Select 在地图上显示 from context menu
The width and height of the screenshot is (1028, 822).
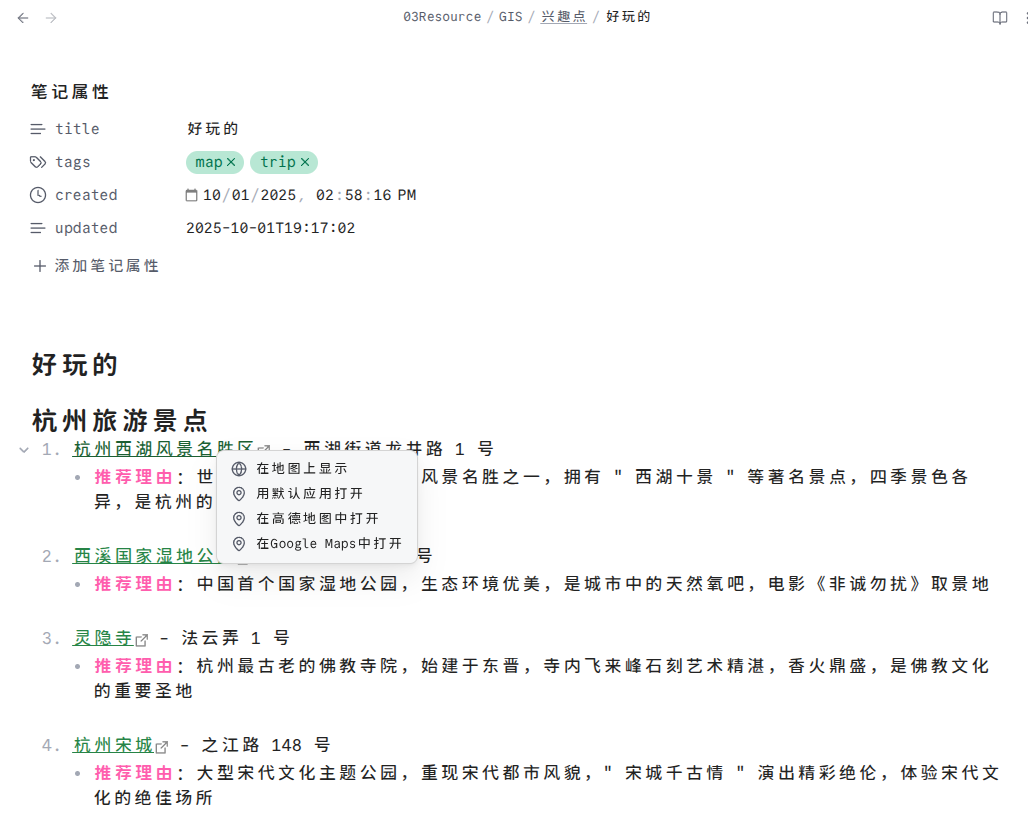[x=301, y=468]
